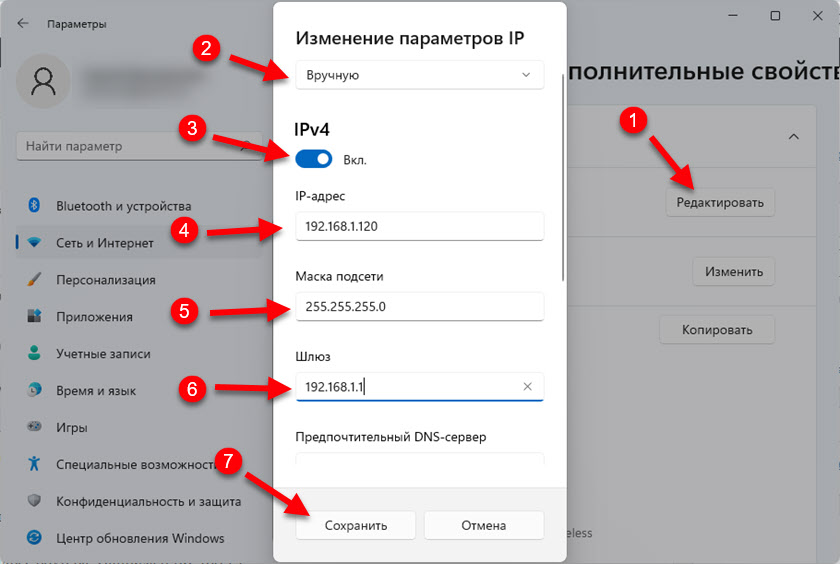Image resolution: width=840 pixels, height=564 pixels.
Task: Open Accounts via the person icon
Action: tap(33, 354)
